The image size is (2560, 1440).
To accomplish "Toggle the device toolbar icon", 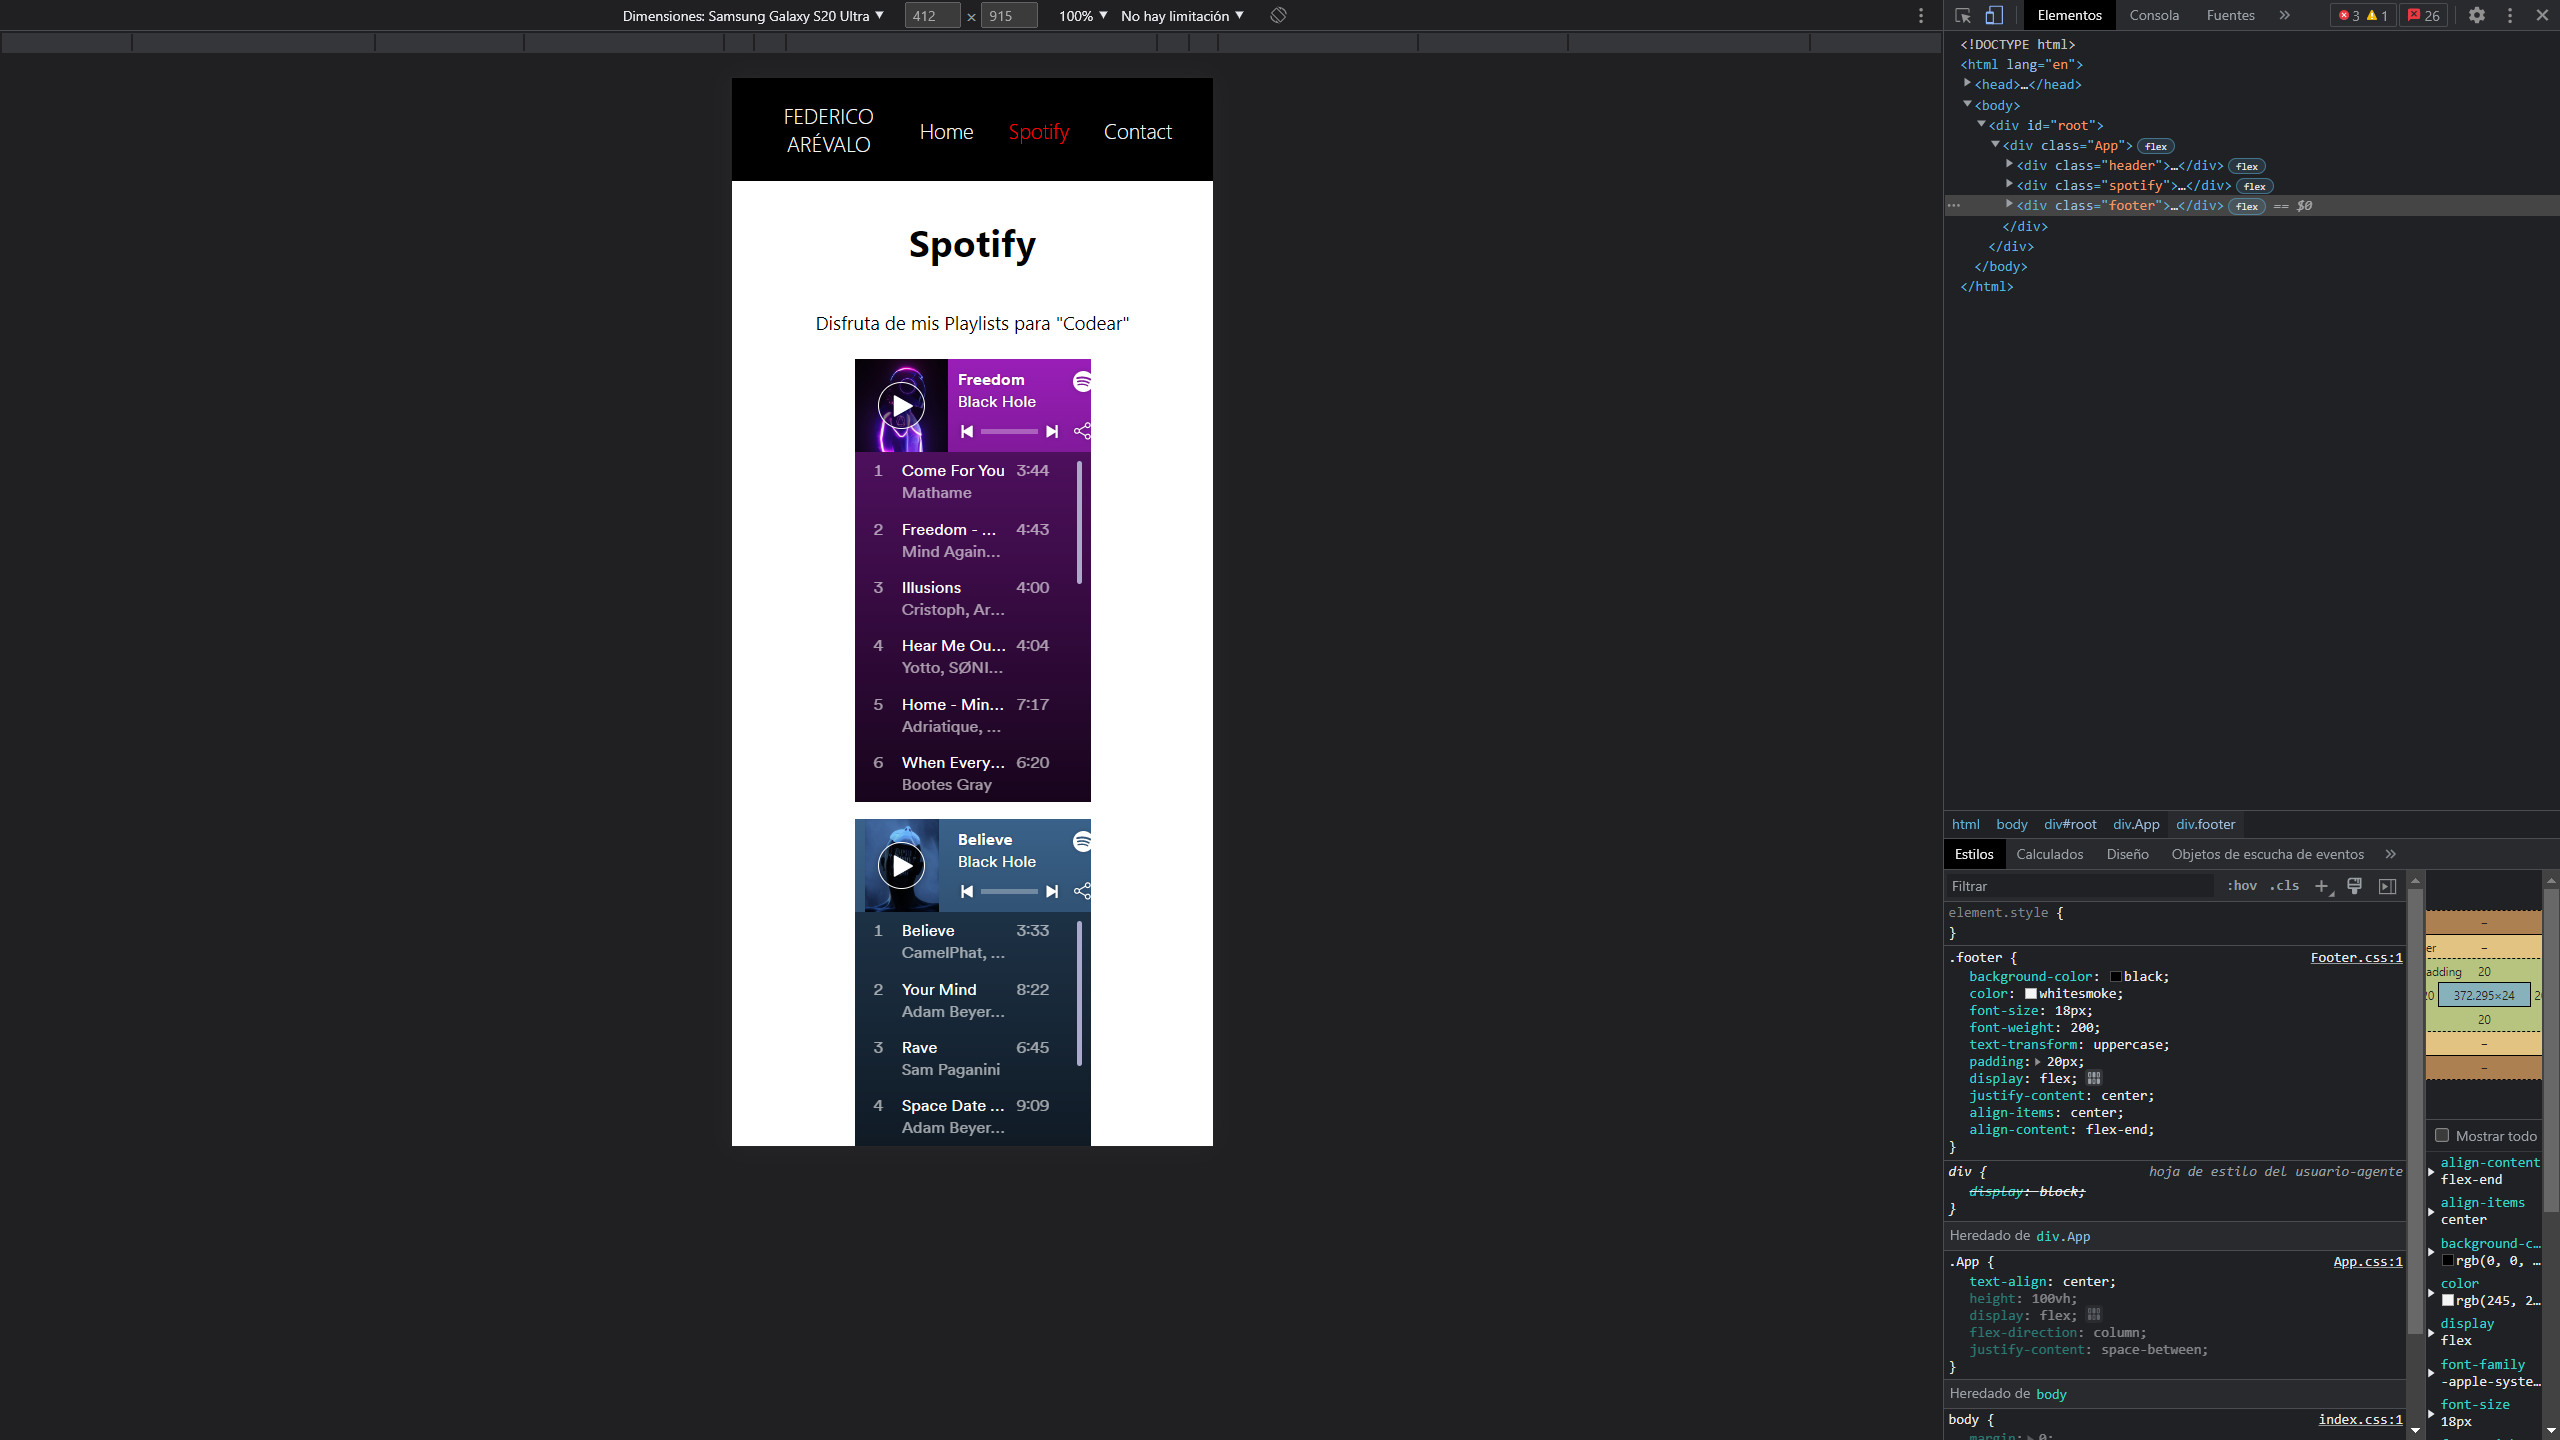I will coord(1994,15).
